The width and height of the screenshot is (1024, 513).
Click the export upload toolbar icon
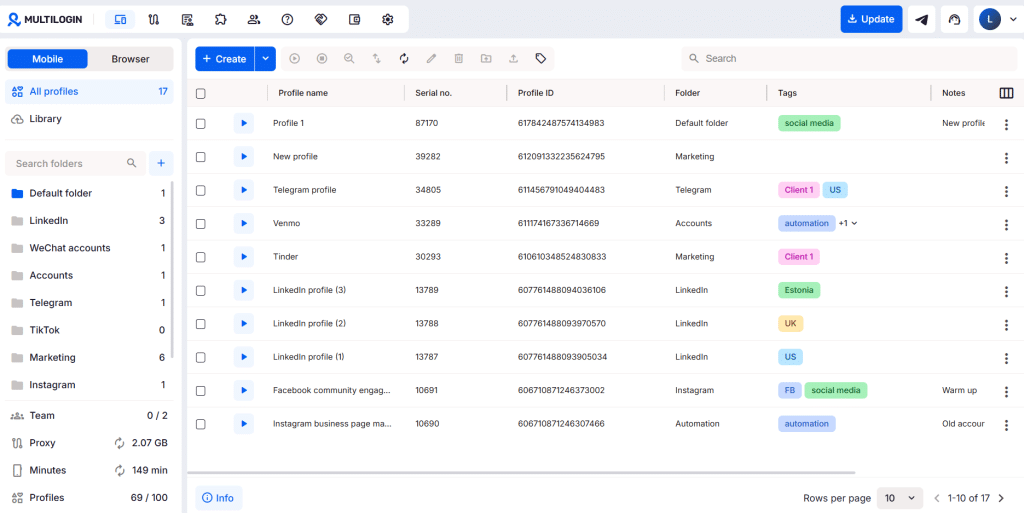513,59
